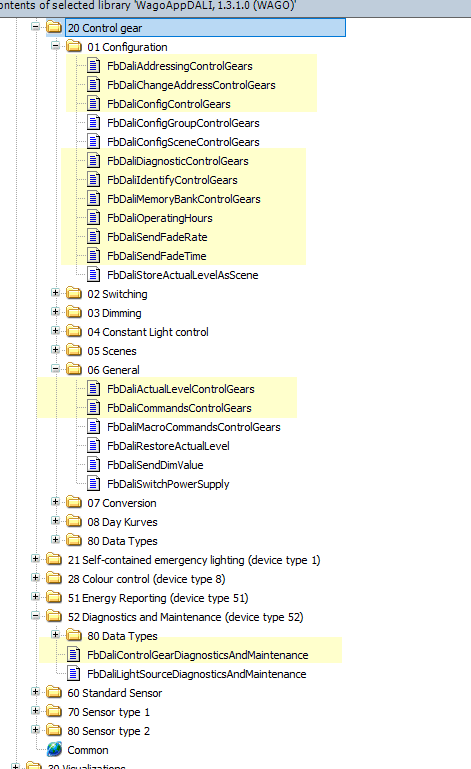
Task: Select the '05 Scenes' label
Action: (112, 351)
